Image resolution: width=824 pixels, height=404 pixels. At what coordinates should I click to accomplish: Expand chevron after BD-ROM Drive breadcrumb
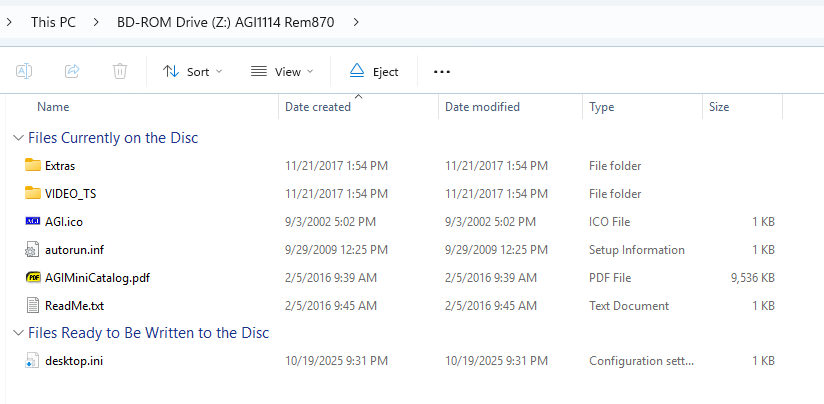click(356, 22)
